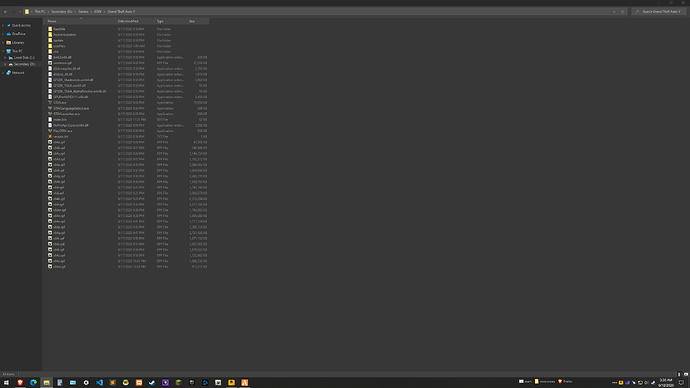Switch to details view in status bar
The width and height of the screenshot is (690, 388).
click(679, 374)
